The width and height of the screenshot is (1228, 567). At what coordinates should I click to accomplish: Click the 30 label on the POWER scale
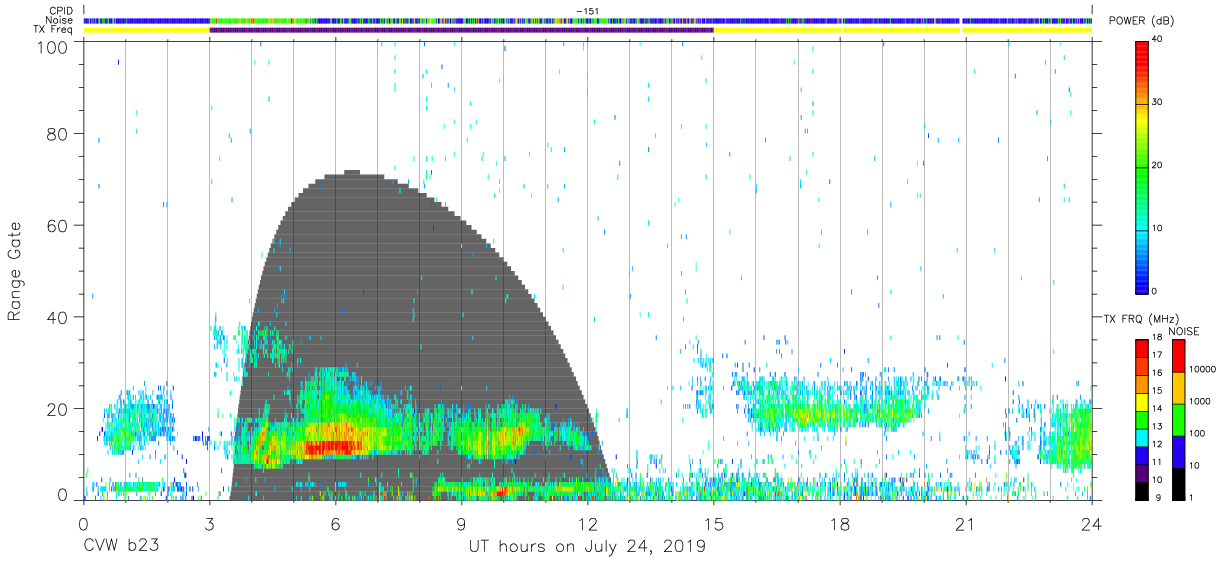tap(1159, 102)
